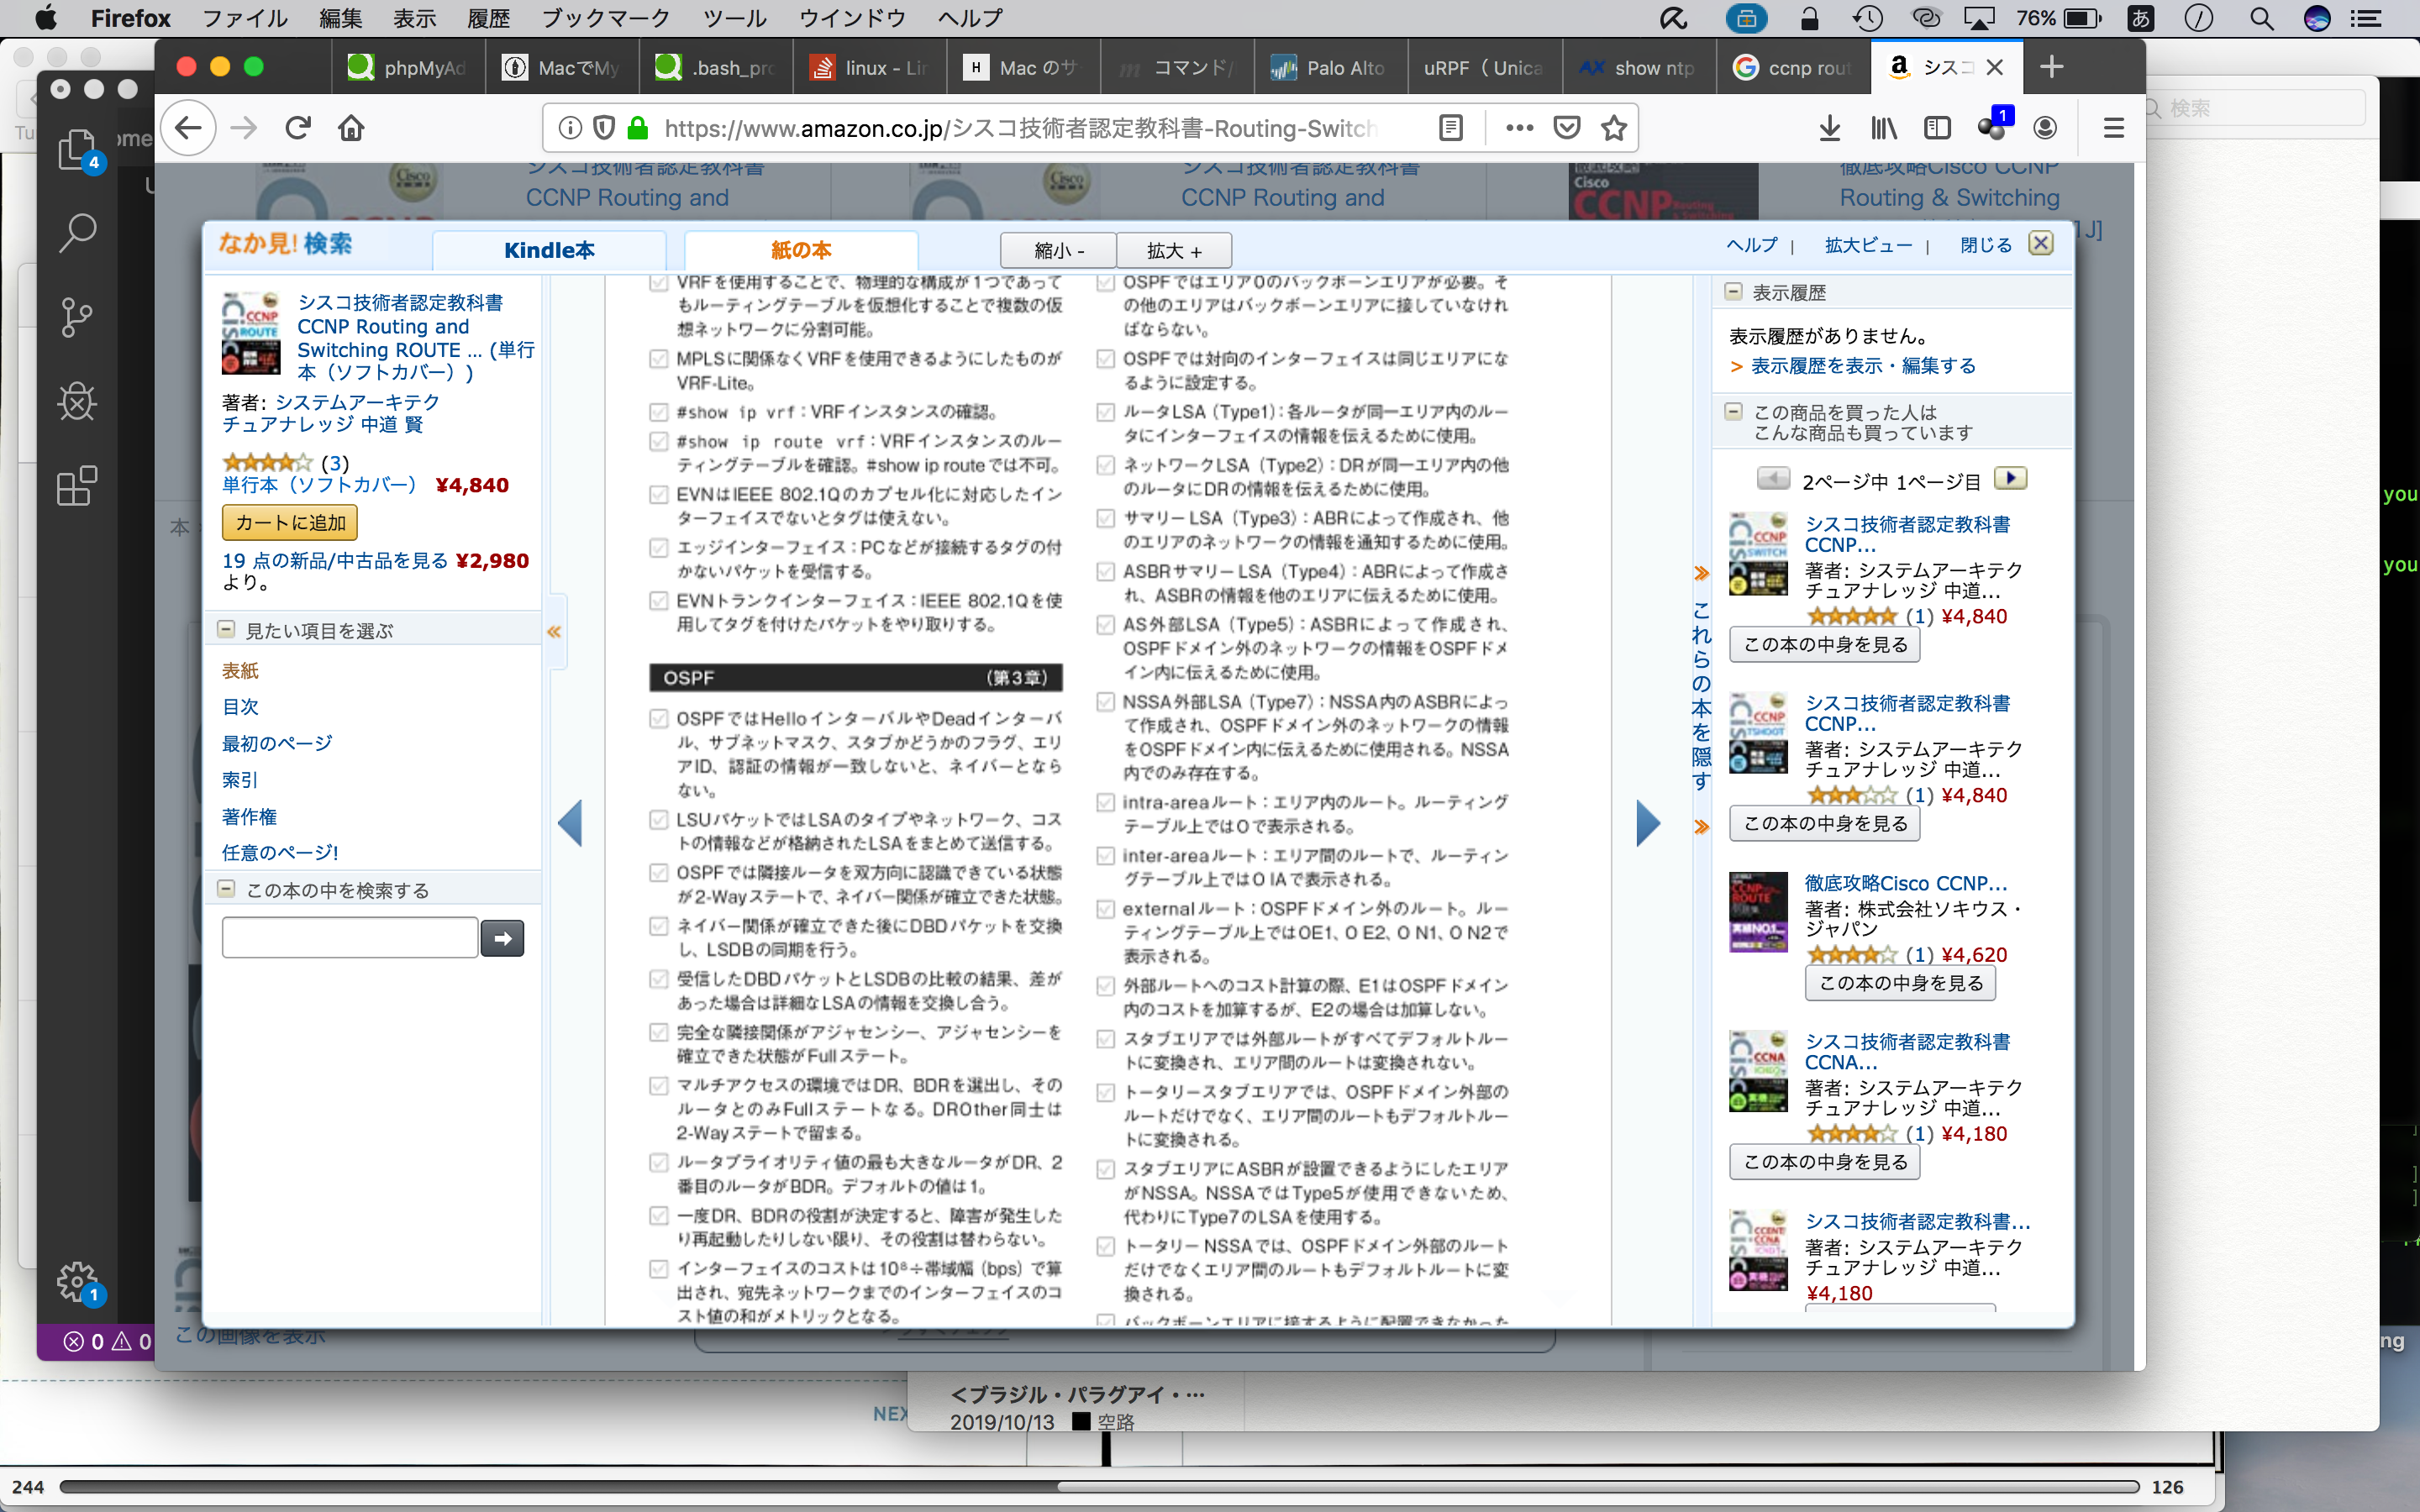Collapse 表示履歴 section

coord(1733,292)
